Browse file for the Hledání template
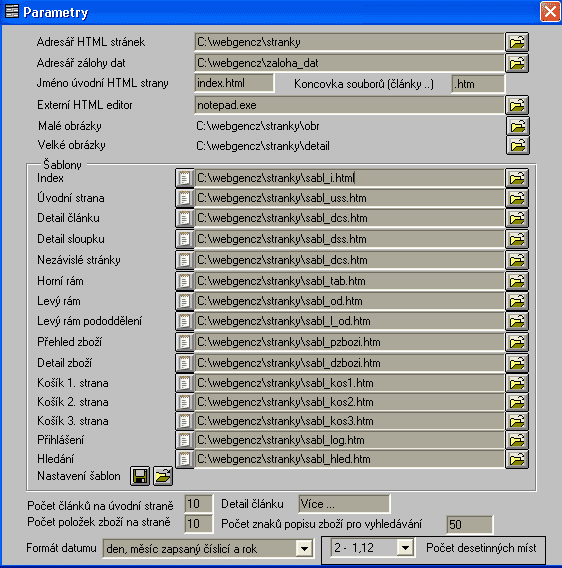 tap(517, 459)
